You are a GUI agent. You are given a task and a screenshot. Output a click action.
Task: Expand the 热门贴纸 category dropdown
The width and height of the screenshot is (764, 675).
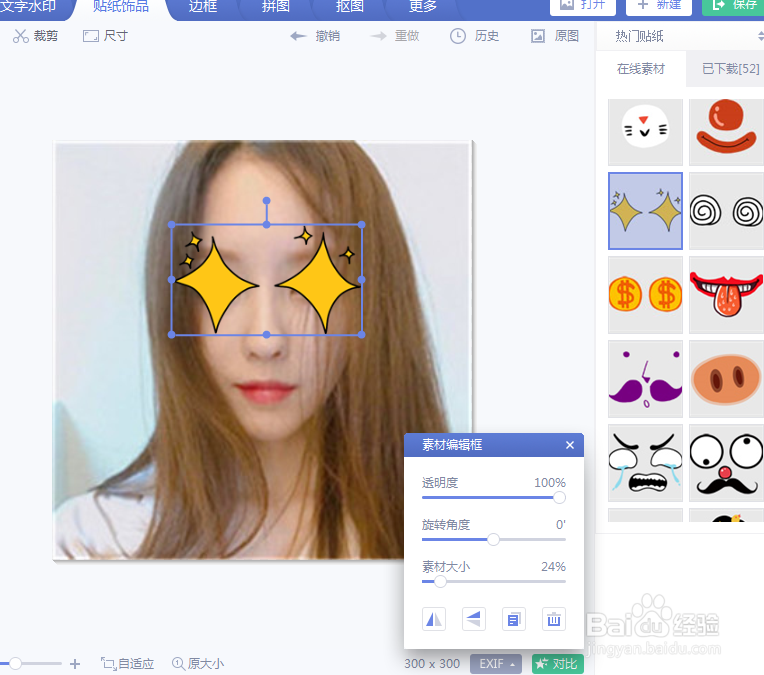point(761,36)
